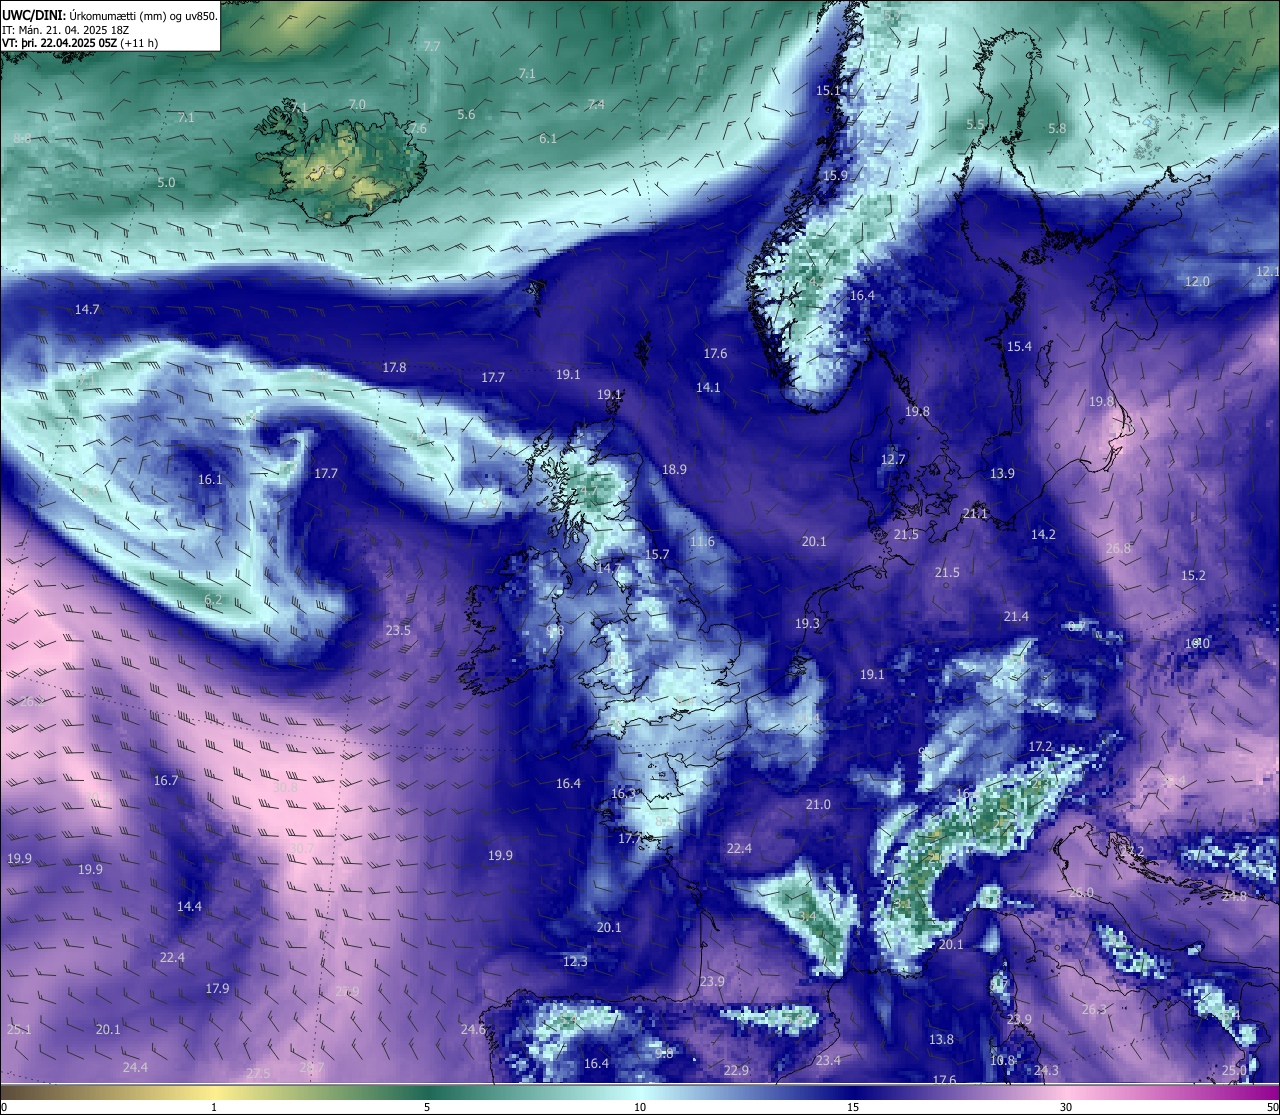Click the value 21.1 near Denmark's islands
The height and width of the screenshot is (1115, 1280).
[x=975, y=513]
